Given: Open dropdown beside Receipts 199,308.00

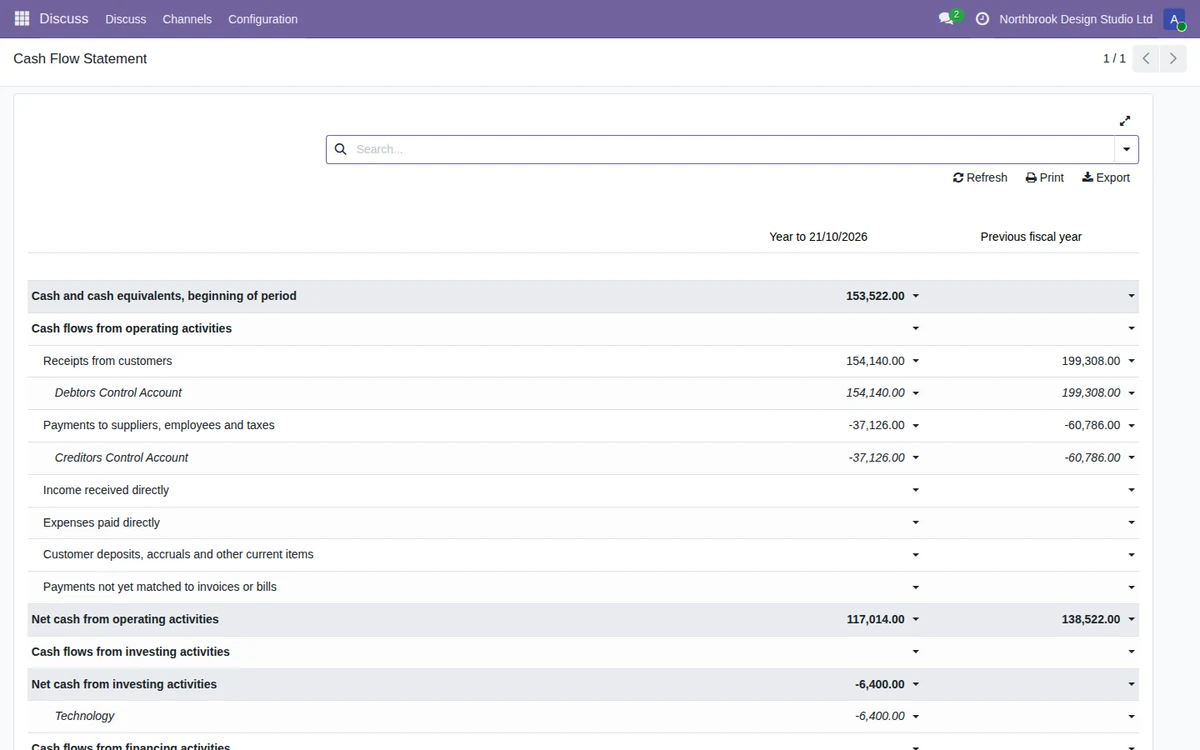Looking at the screenshot, I should [x=1132, y=362].
